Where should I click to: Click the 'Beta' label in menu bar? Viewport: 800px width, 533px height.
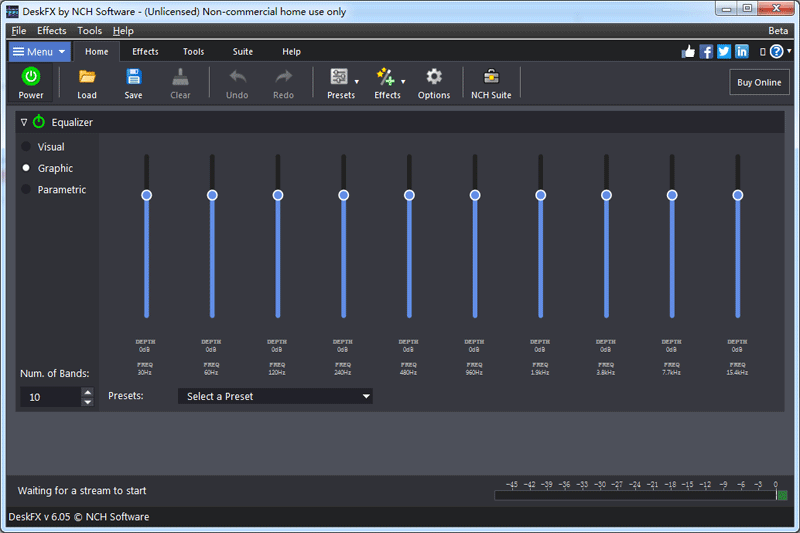(x=778, y=31)
